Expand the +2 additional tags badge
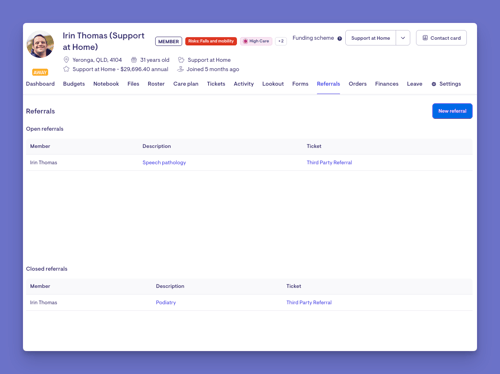This screenshot has height=374, width=500. pyautogui.click(x=281, y=41)
